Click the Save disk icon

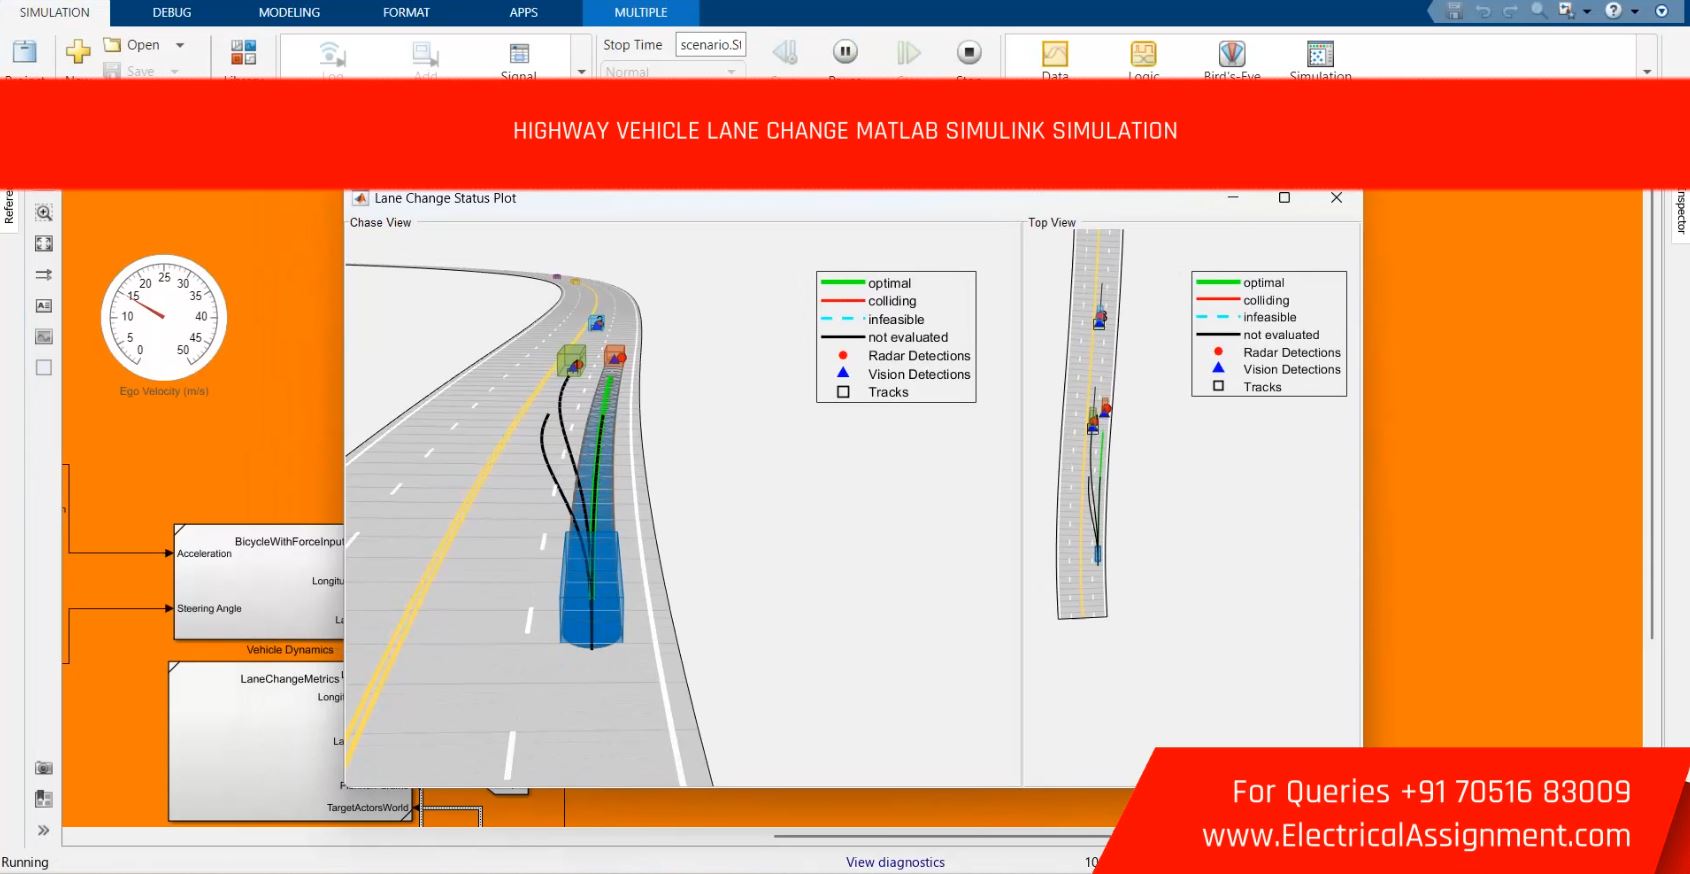[x=112, y=71]
